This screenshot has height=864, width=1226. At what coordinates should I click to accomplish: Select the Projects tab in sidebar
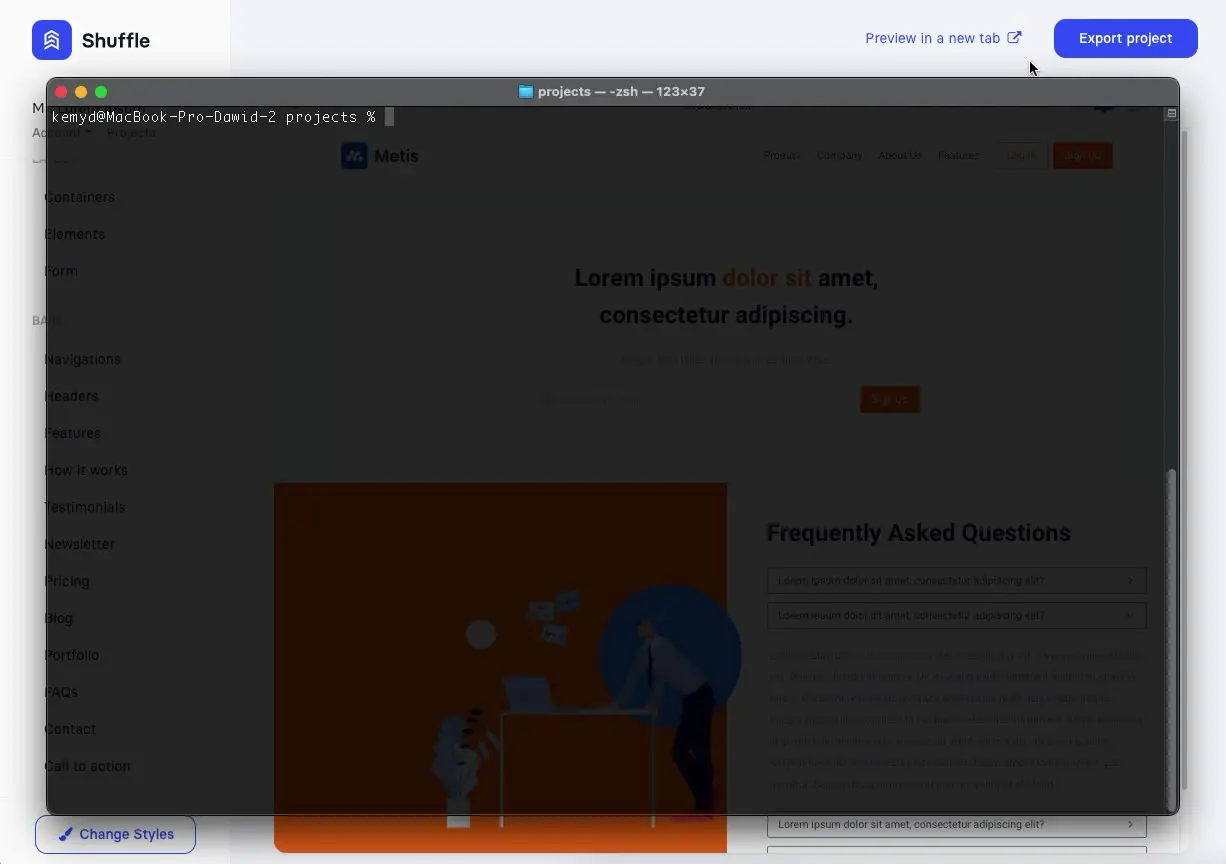pyautogui.click(x=131, y=133)
